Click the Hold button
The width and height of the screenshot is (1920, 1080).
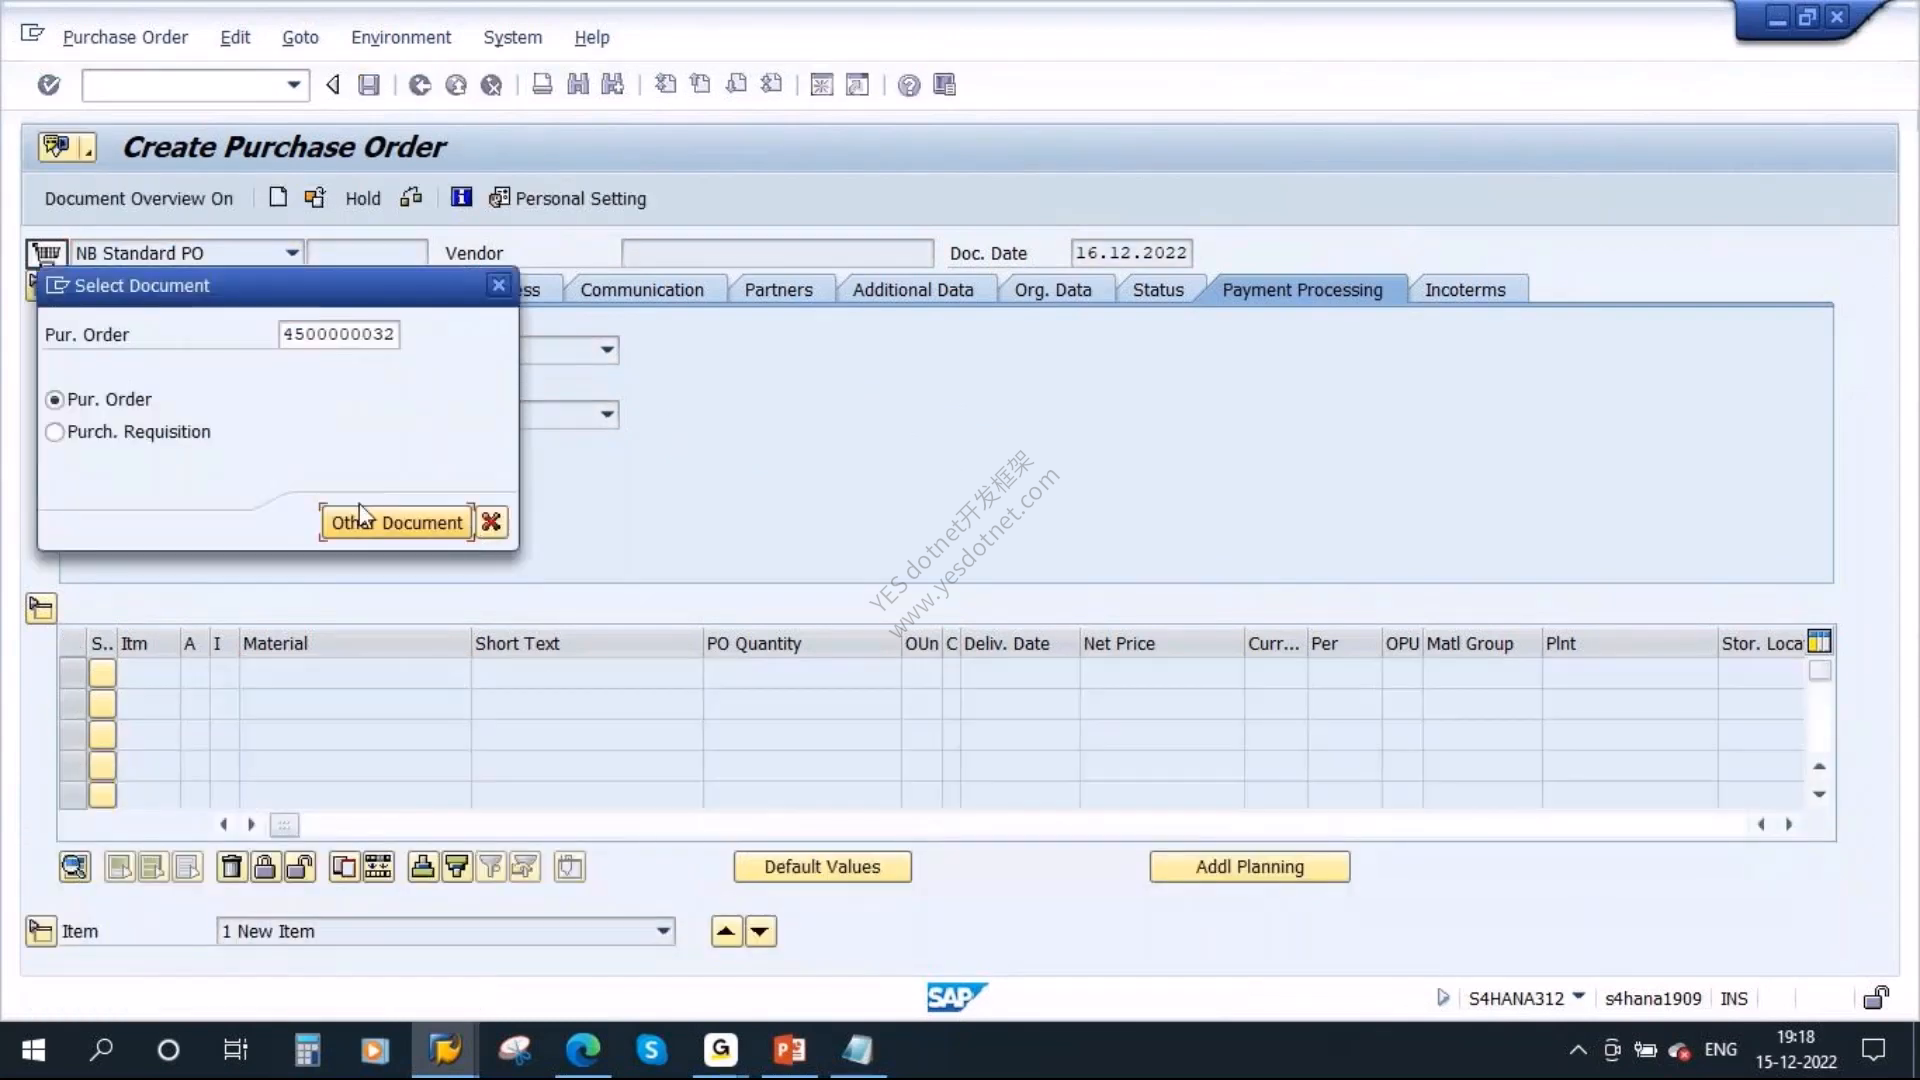pyautogui.click(x=363, y=199)
